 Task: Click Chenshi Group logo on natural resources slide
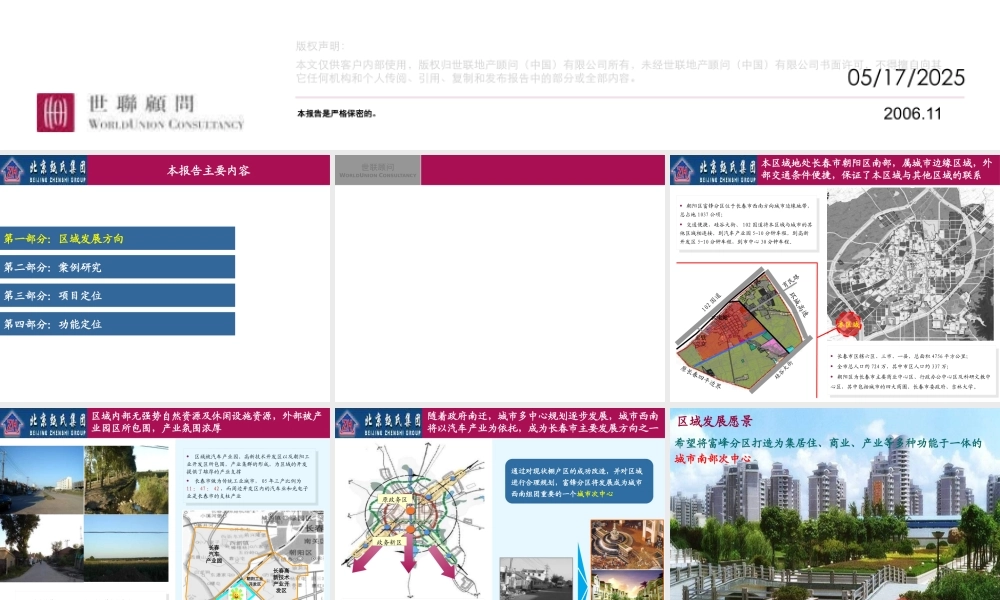click(44, 423)
